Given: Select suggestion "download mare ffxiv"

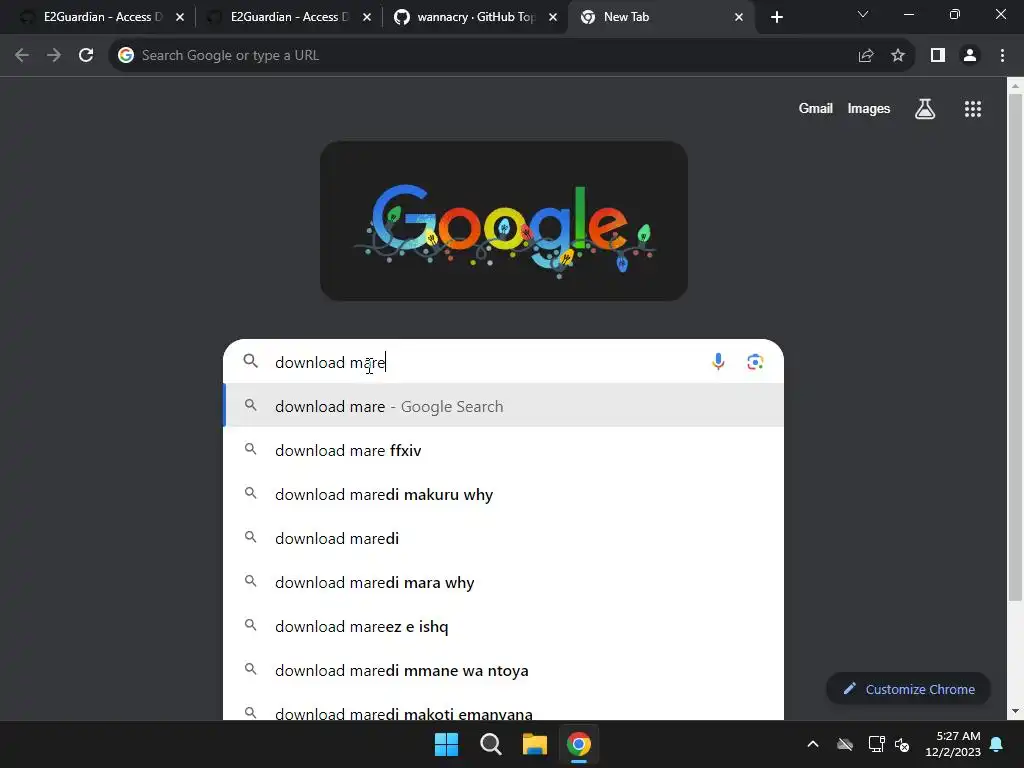Looking at the screenshot, I should coord(504,451).
